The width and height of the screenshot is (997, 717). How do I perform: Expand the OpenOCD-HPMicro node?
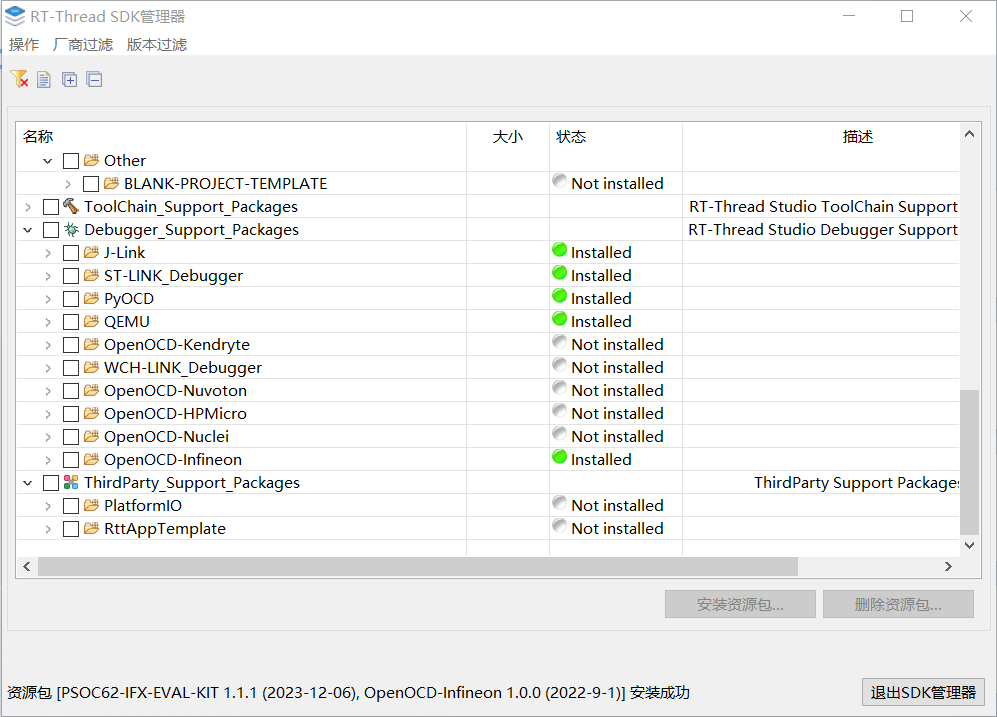point(48,414)
